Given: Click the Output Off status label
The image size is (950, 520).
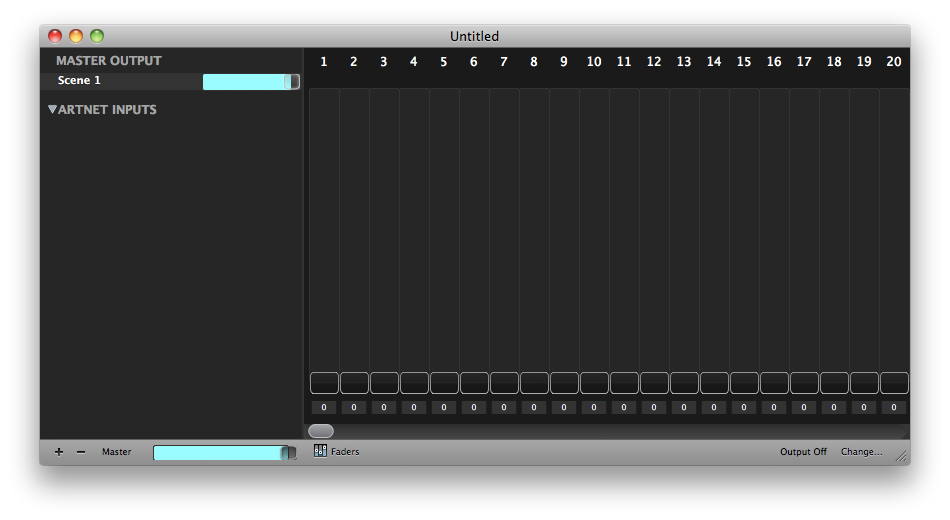Looking at the screenshot, I should [x=803, y=452].
